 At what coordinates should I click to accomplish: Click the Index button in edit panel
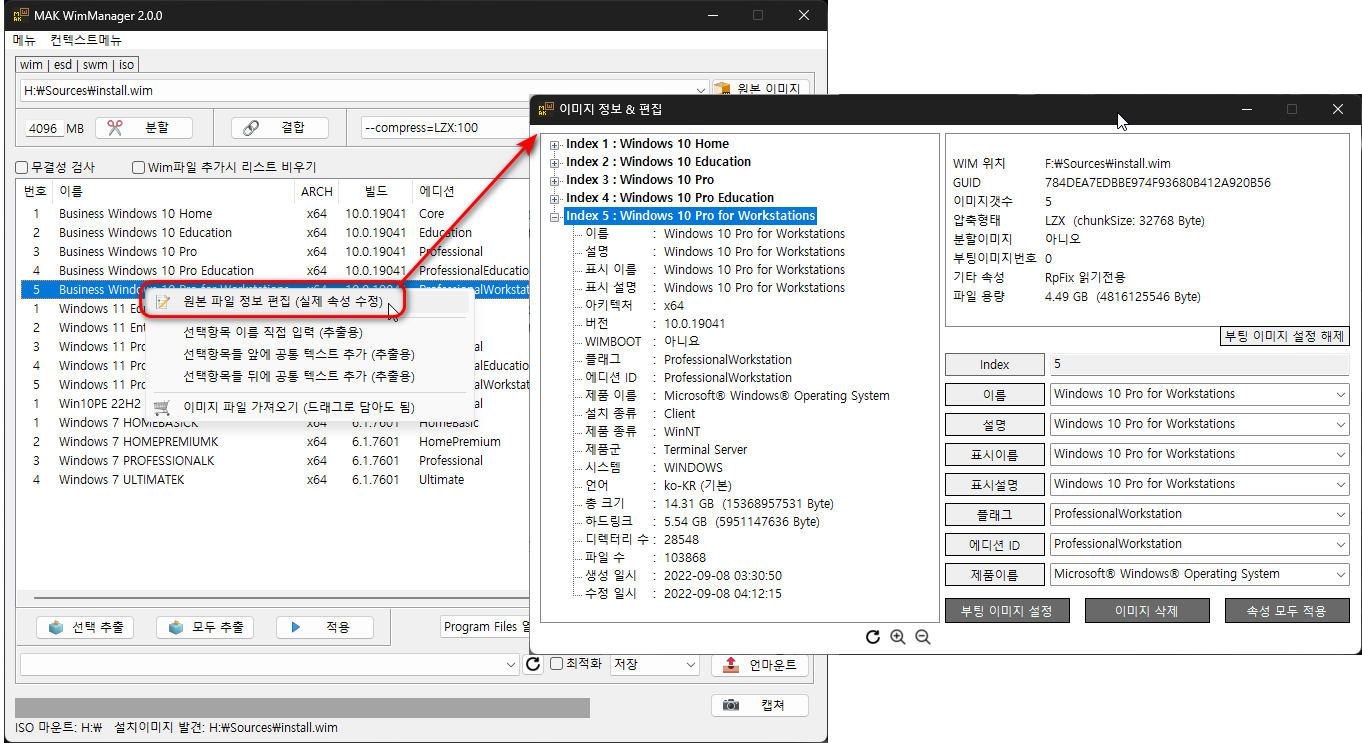[x=994, y=365]
